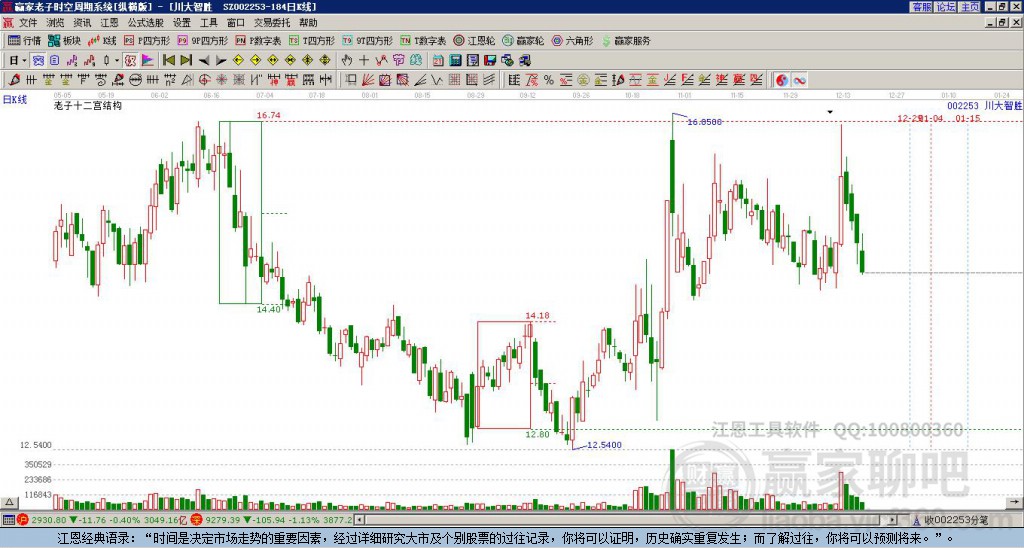Select the red fan lines tool

(x=368, y=80)
